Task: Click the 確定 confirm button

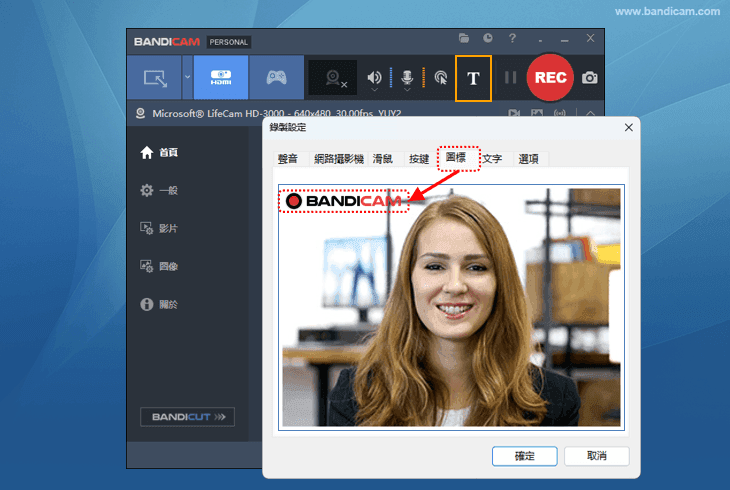Action: point(525,456)
